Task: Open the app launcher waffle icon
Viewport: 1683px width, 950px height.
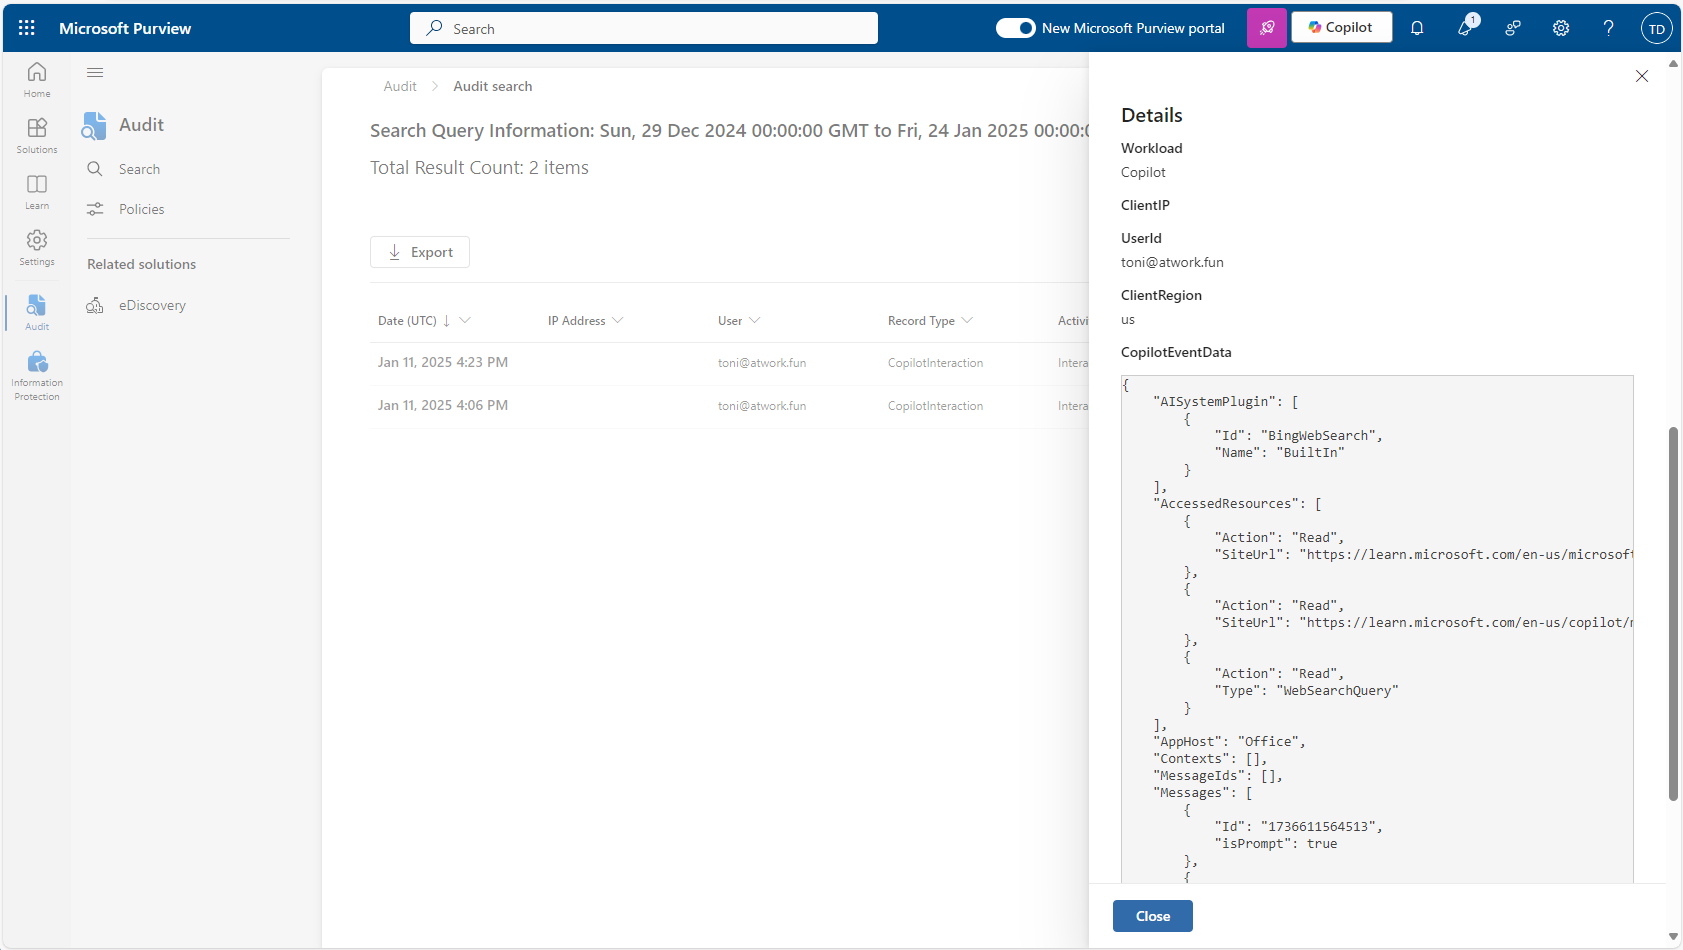Action: 27,28
